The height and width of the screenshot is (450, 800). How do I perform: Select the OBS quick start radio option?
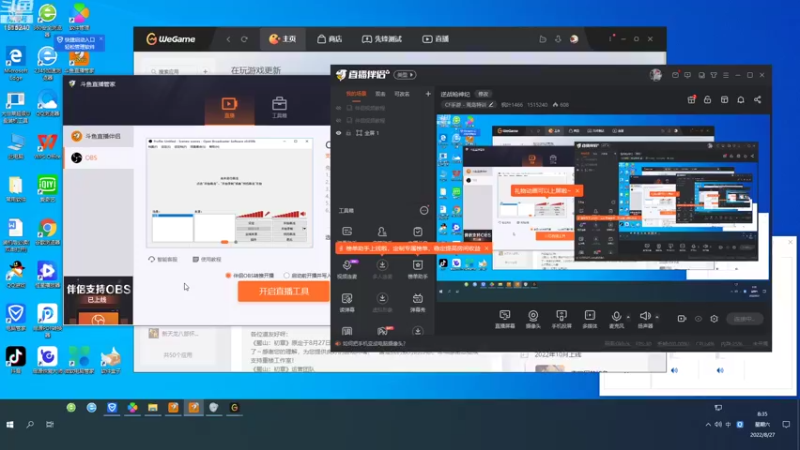tap(228, 276)
